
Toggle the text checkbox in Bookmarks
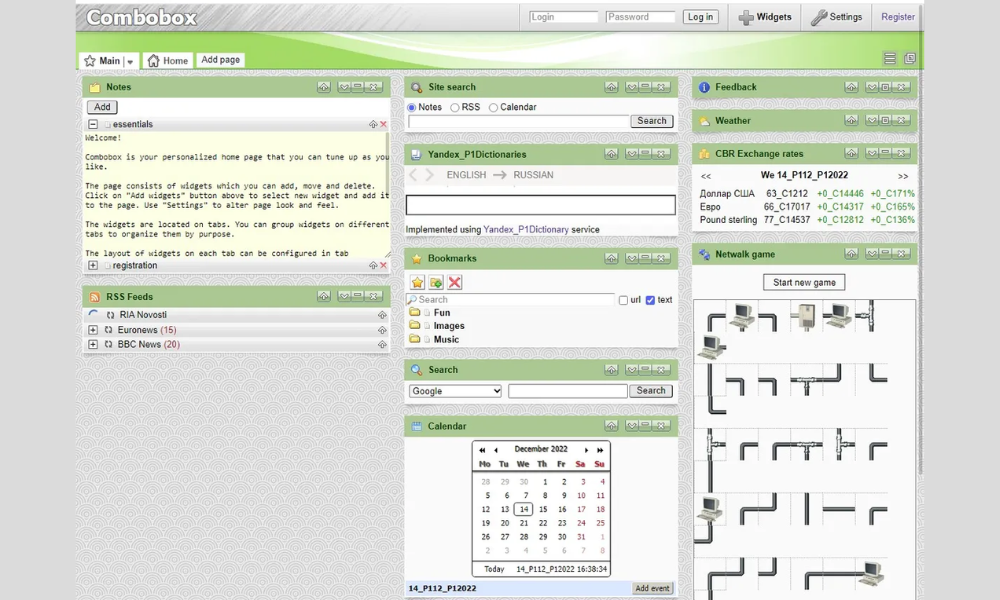point(650,300)
